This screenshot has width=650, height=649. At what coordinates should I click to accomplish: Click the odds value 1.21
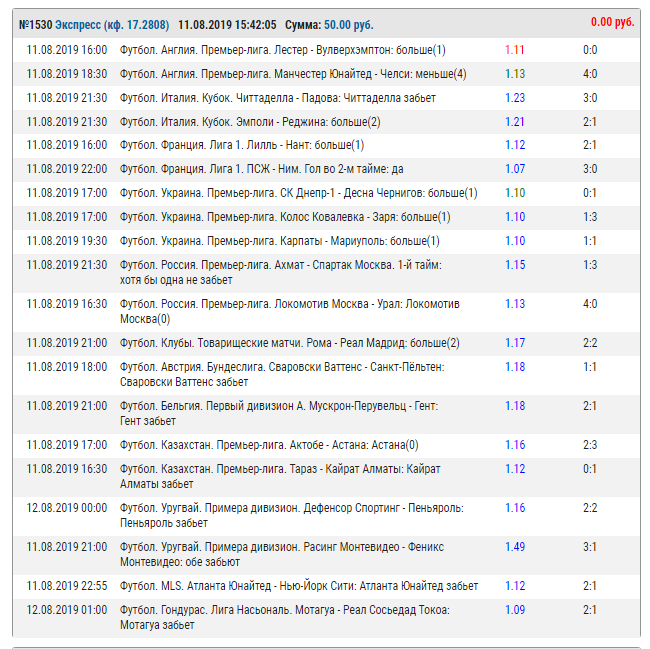tap(514, 122)
